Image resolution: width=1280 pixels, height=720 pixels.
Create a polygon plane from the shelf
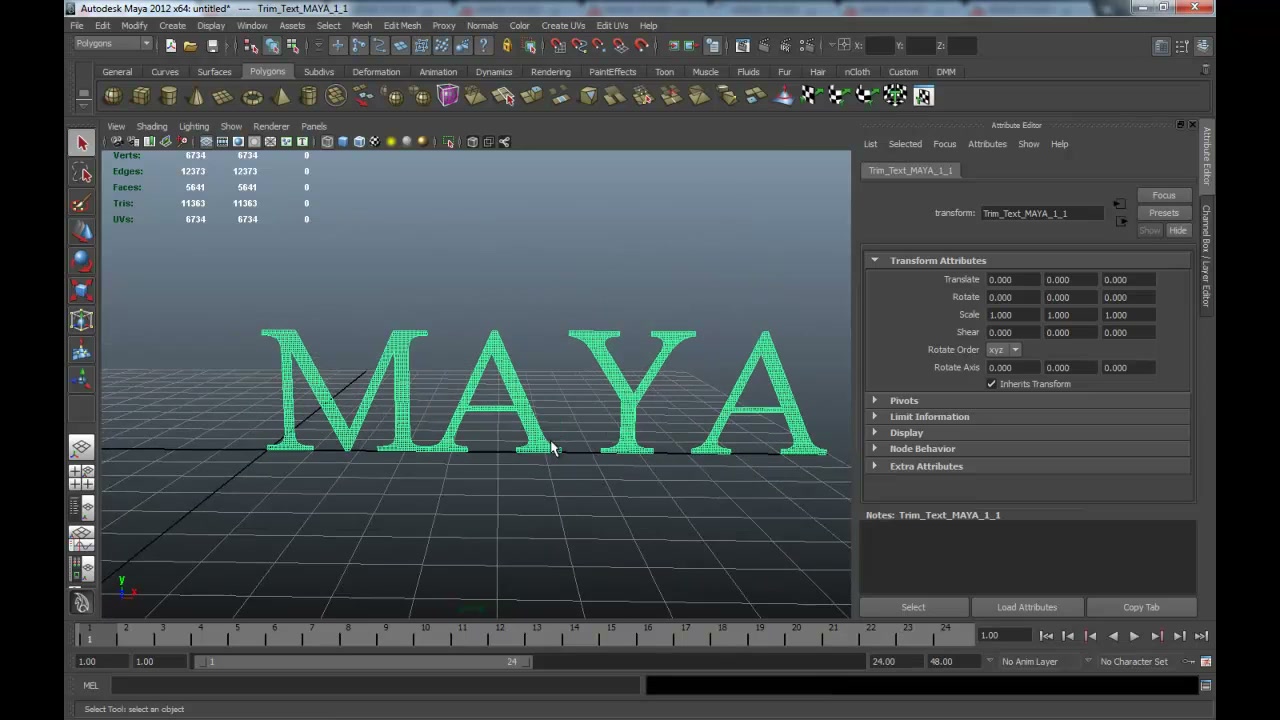click(224, 96)
